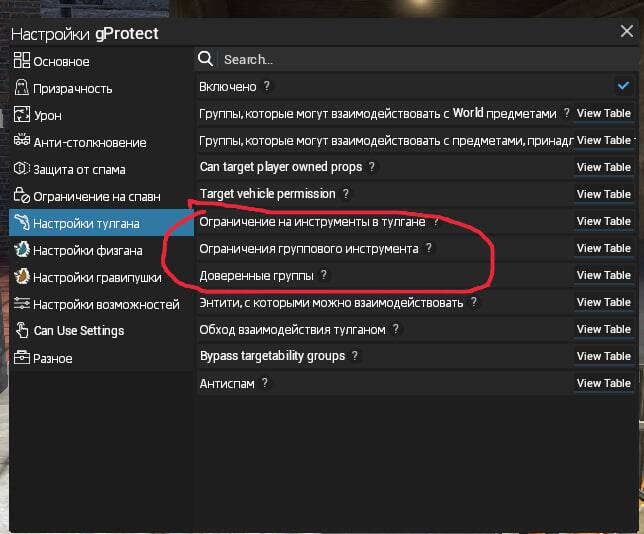Toggle the Включено checkbox
This screenshot has height=534, width=644.
623,87
